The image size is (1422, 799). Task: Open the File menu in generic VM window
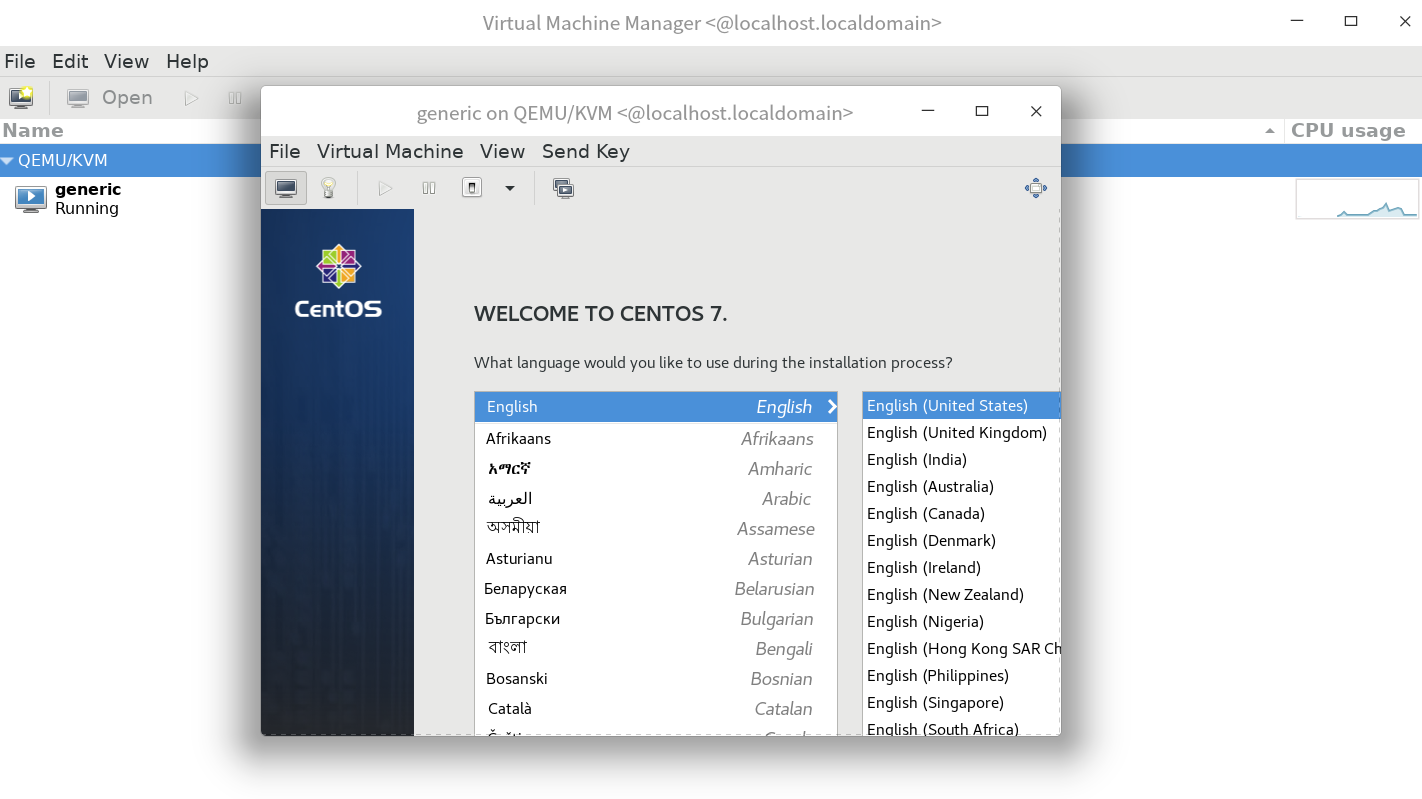pos(285,151)
